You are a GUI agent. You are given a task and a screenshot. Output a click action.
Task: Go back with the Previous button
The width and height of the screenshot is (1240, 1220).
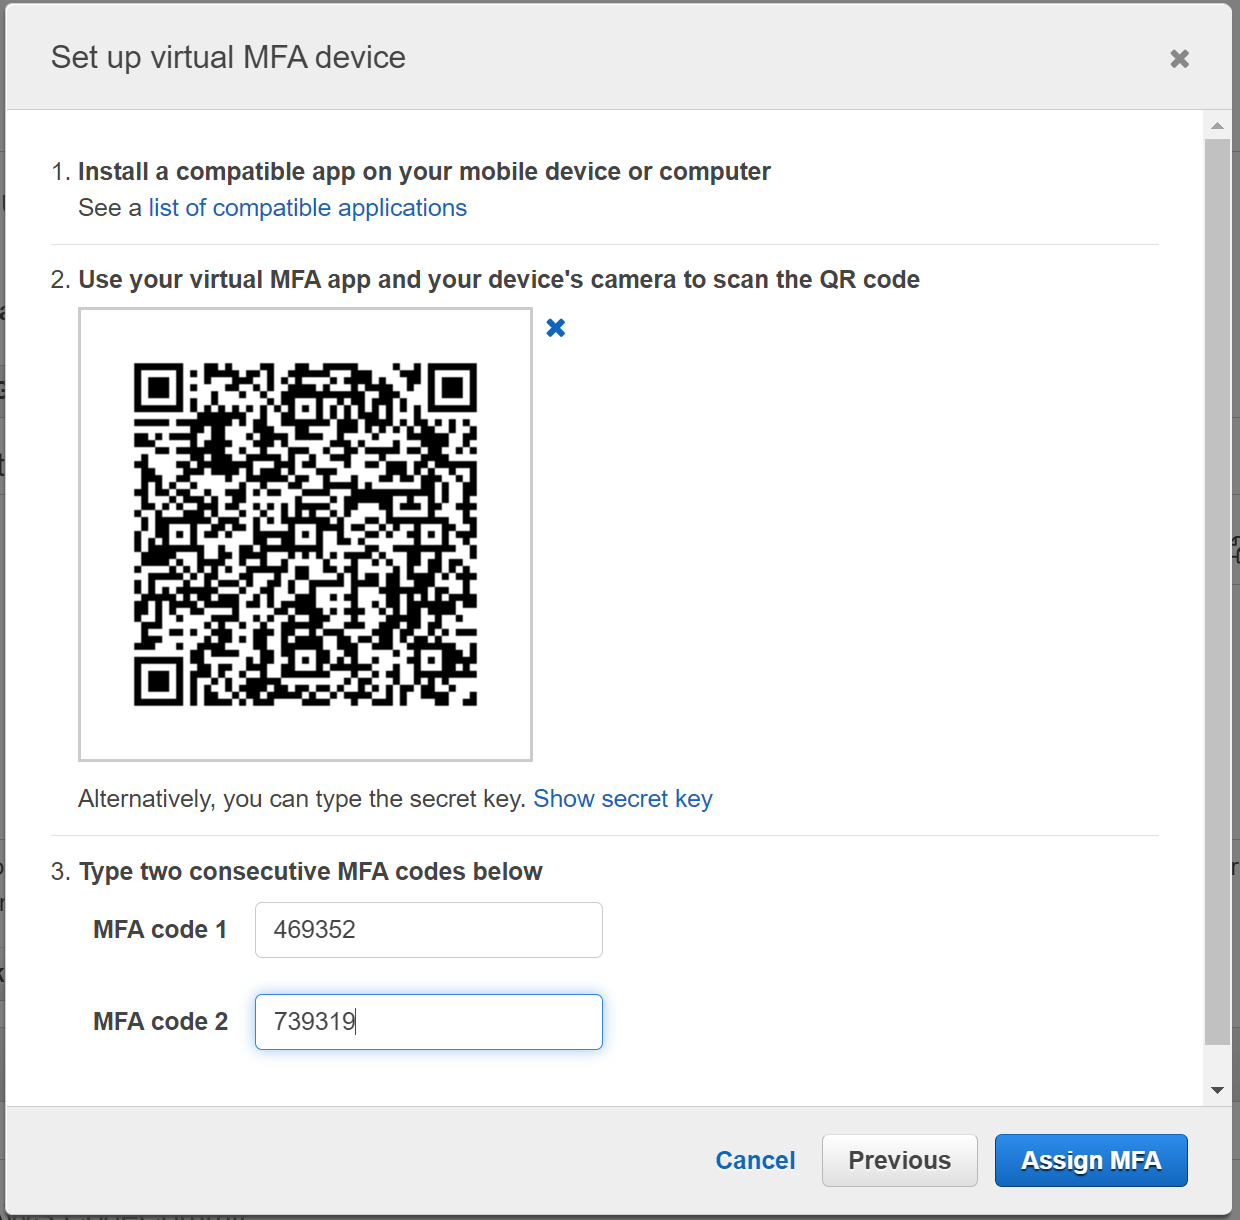[899, 1160]
